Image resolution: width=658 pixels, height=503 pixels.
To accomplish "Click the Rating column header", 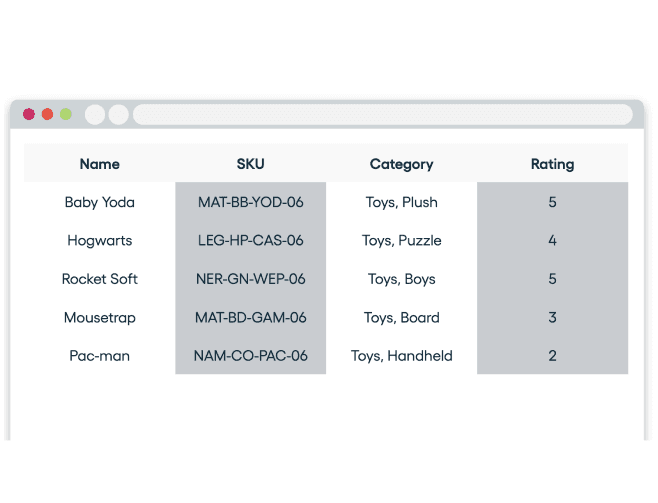I will (552, 164).
